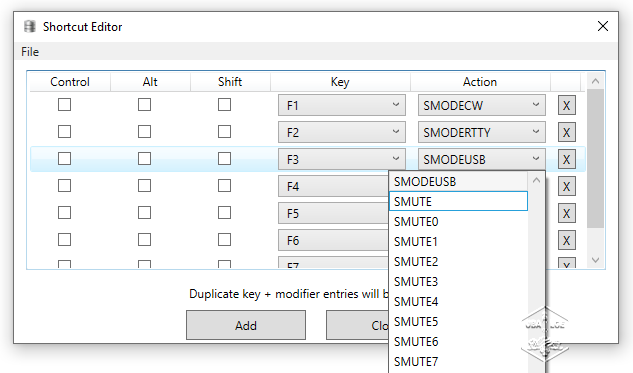Choose SMUTE2 from the list
This screenshot has width=633, height=373.
(x=458, y=262)
